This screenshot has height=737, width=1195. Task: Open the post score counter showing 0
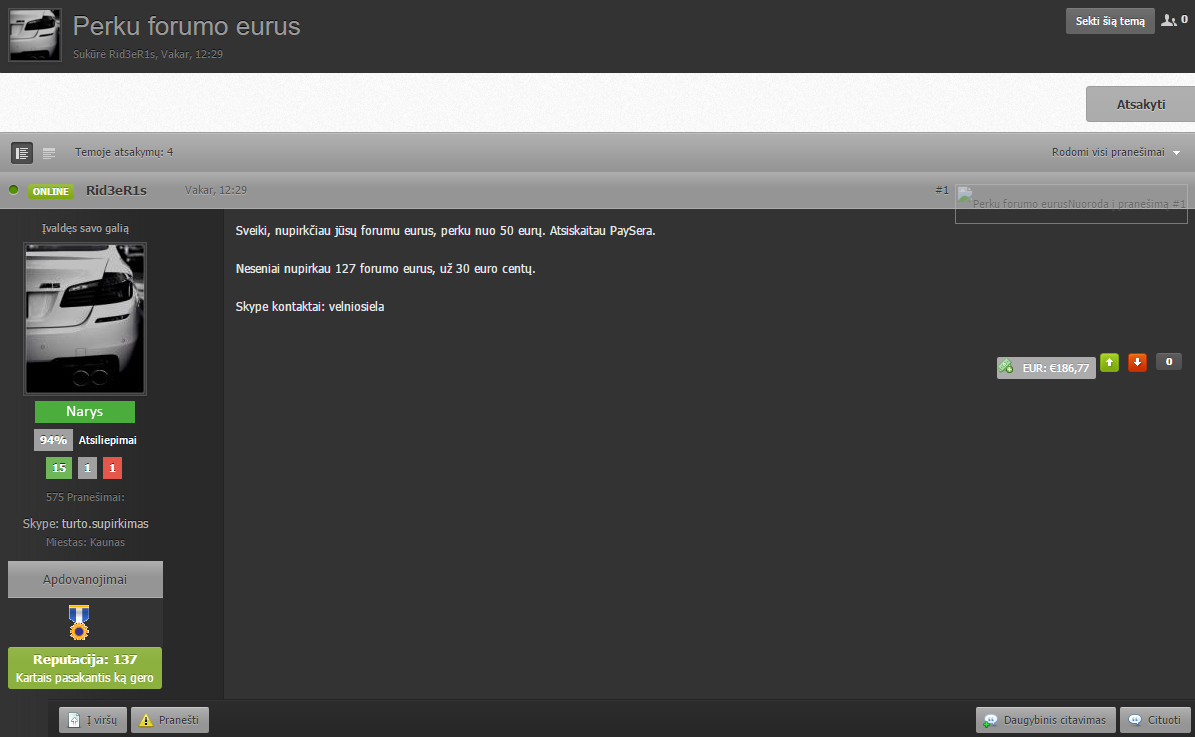[1168, 362]
